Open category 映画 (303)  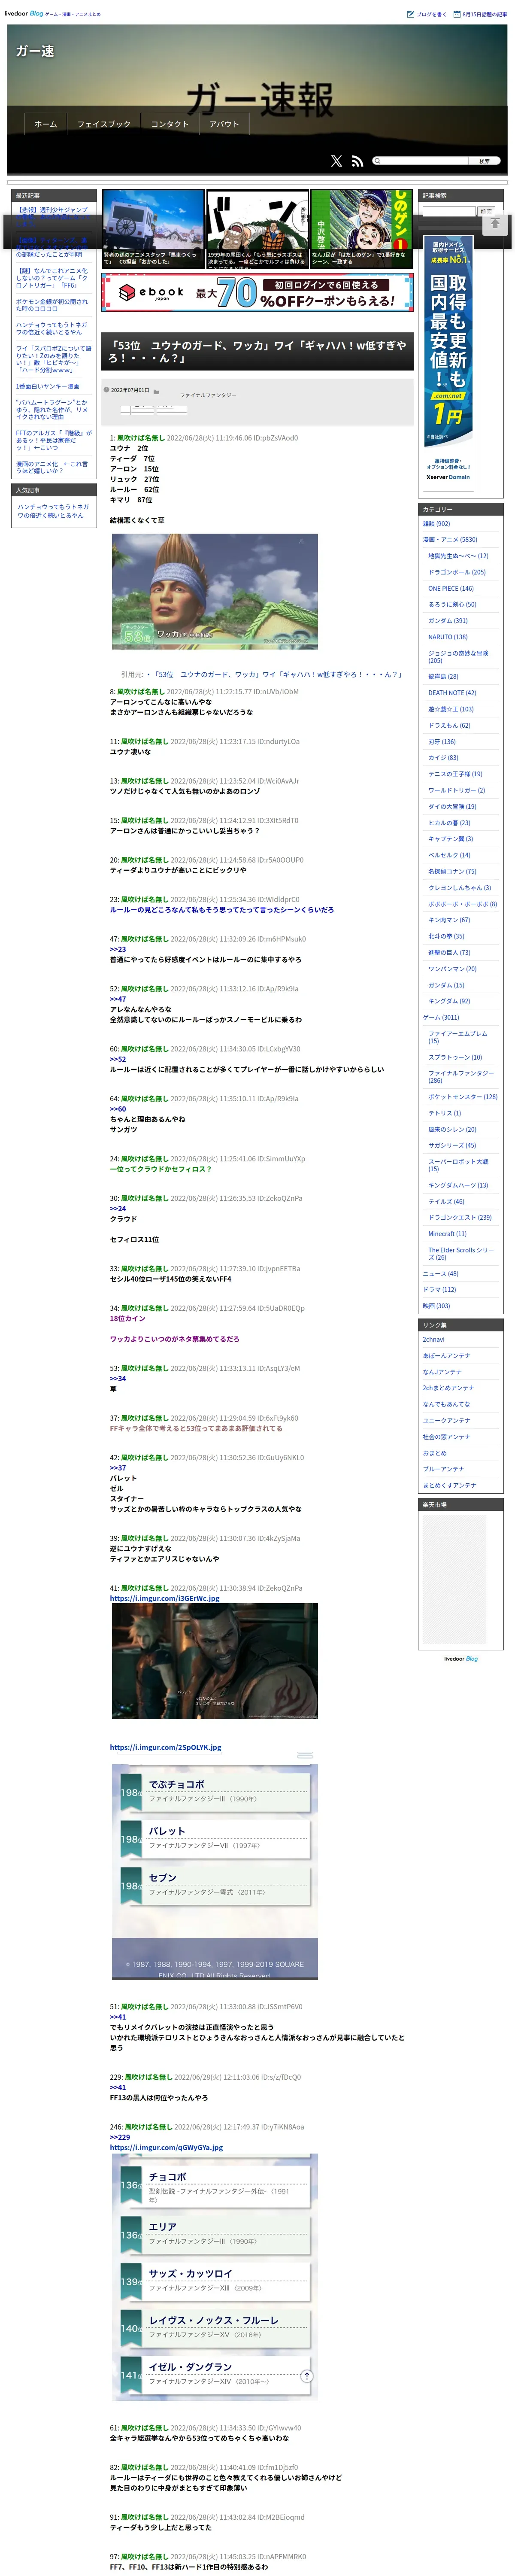(x=436, y=1306)
